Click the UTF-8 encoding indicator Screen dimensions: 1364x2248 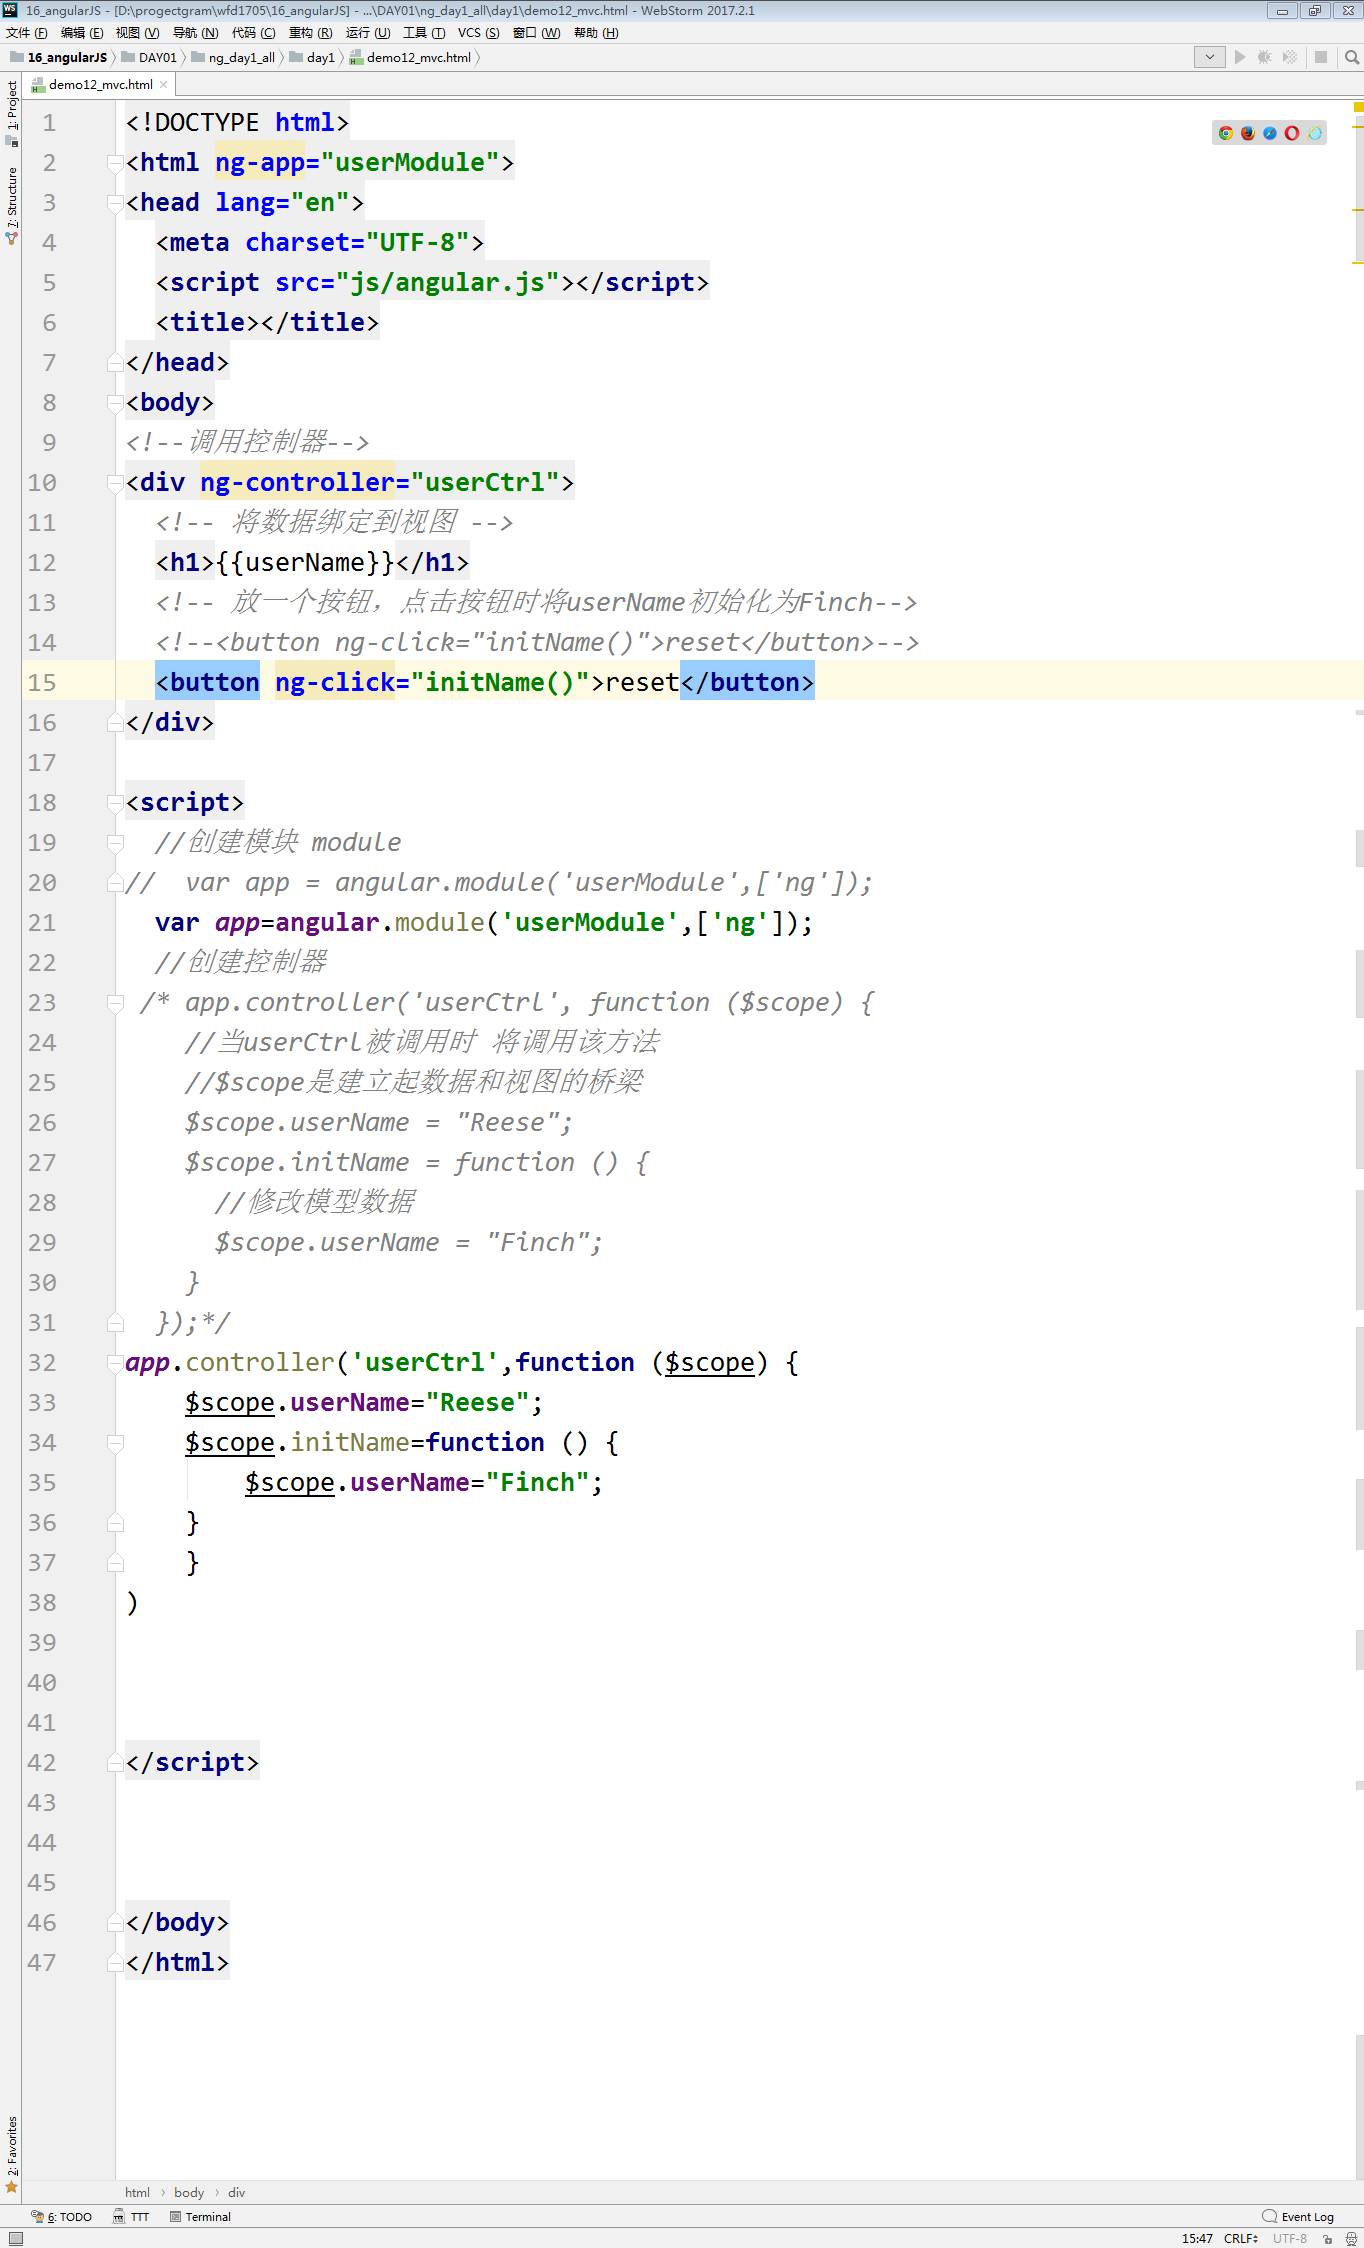(x=1289, y=2238)
